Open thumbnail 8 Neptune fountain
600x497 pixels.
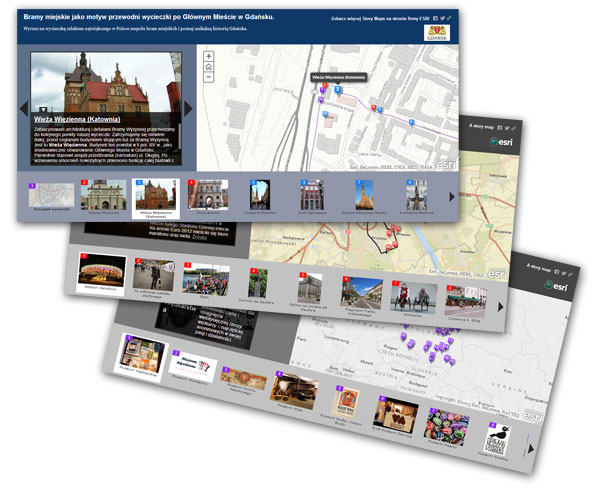point(416,195)
